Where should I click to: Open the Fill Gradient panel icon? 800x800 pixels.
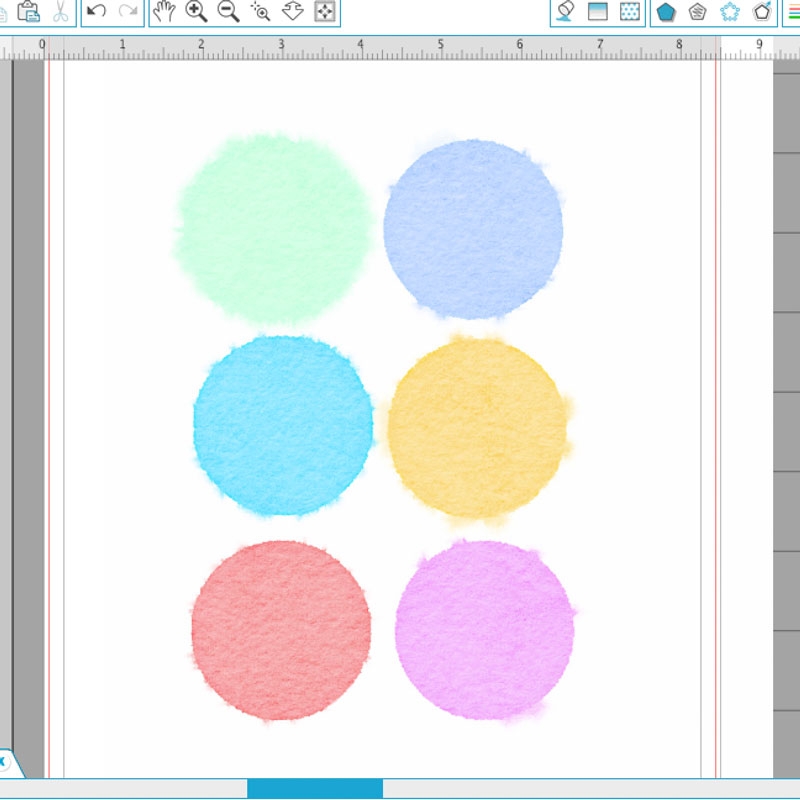tap(597, 11)
